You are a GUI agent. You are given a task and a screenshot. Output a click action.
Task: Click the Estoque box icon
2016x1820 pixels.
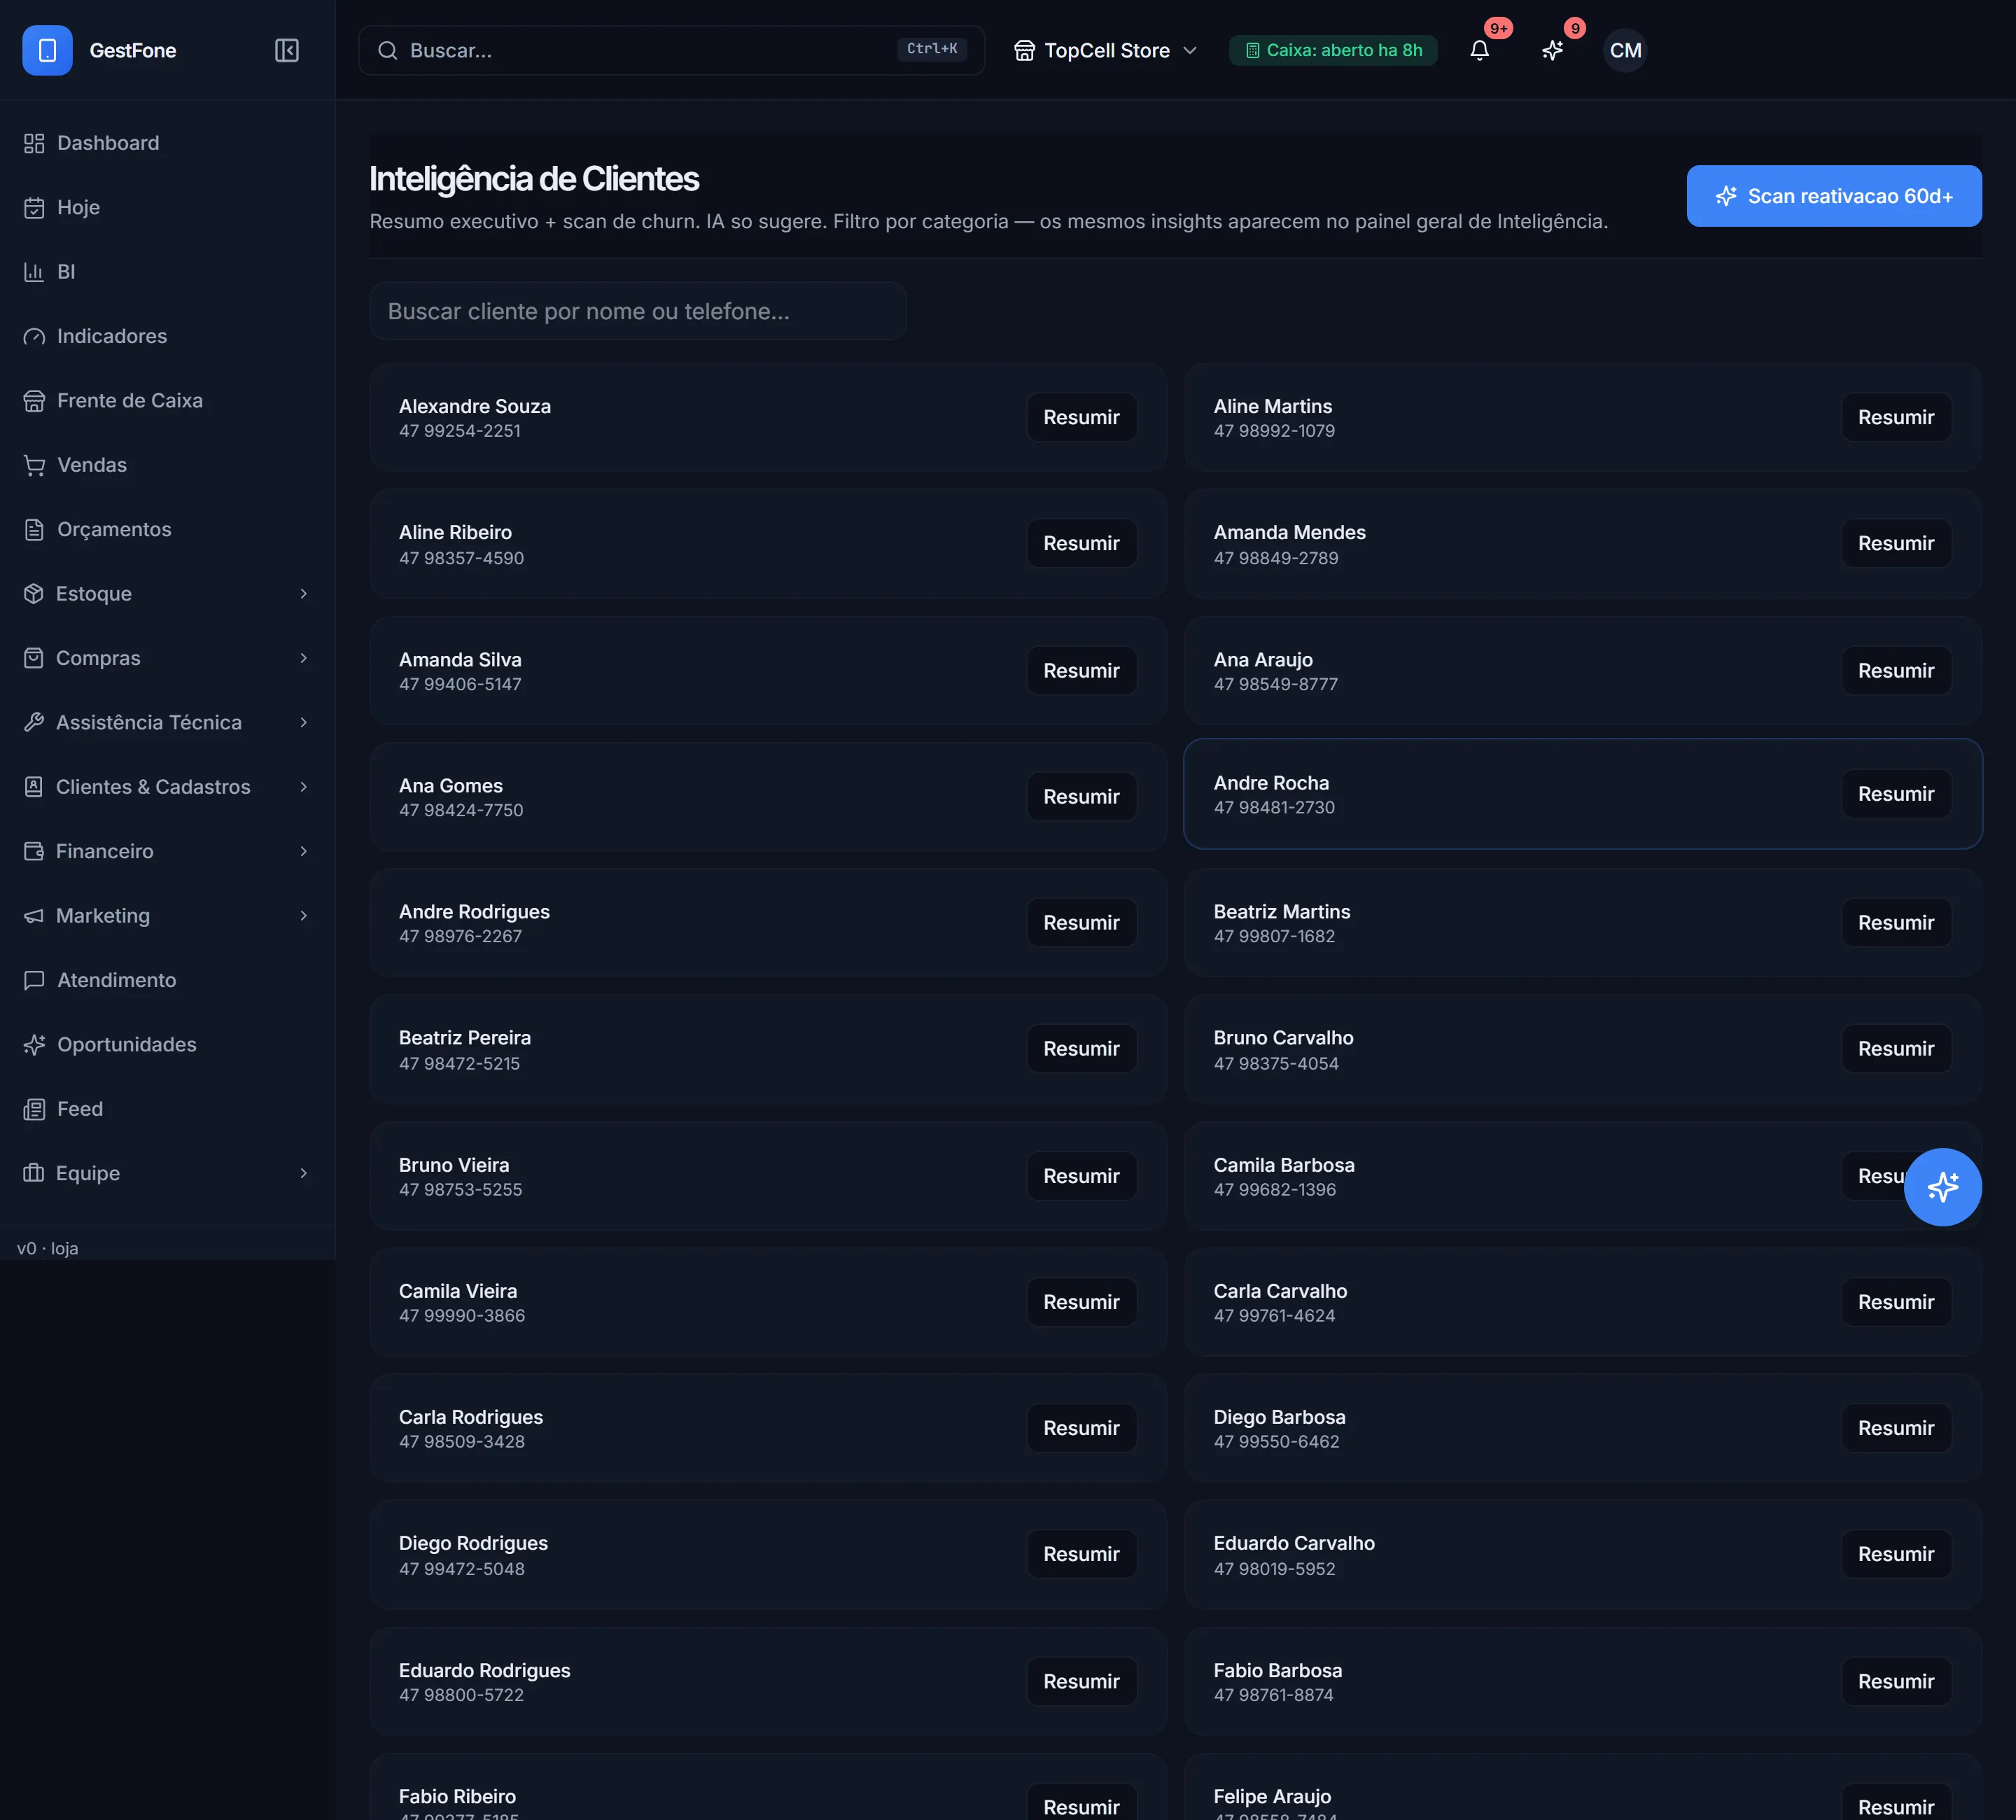34,594
